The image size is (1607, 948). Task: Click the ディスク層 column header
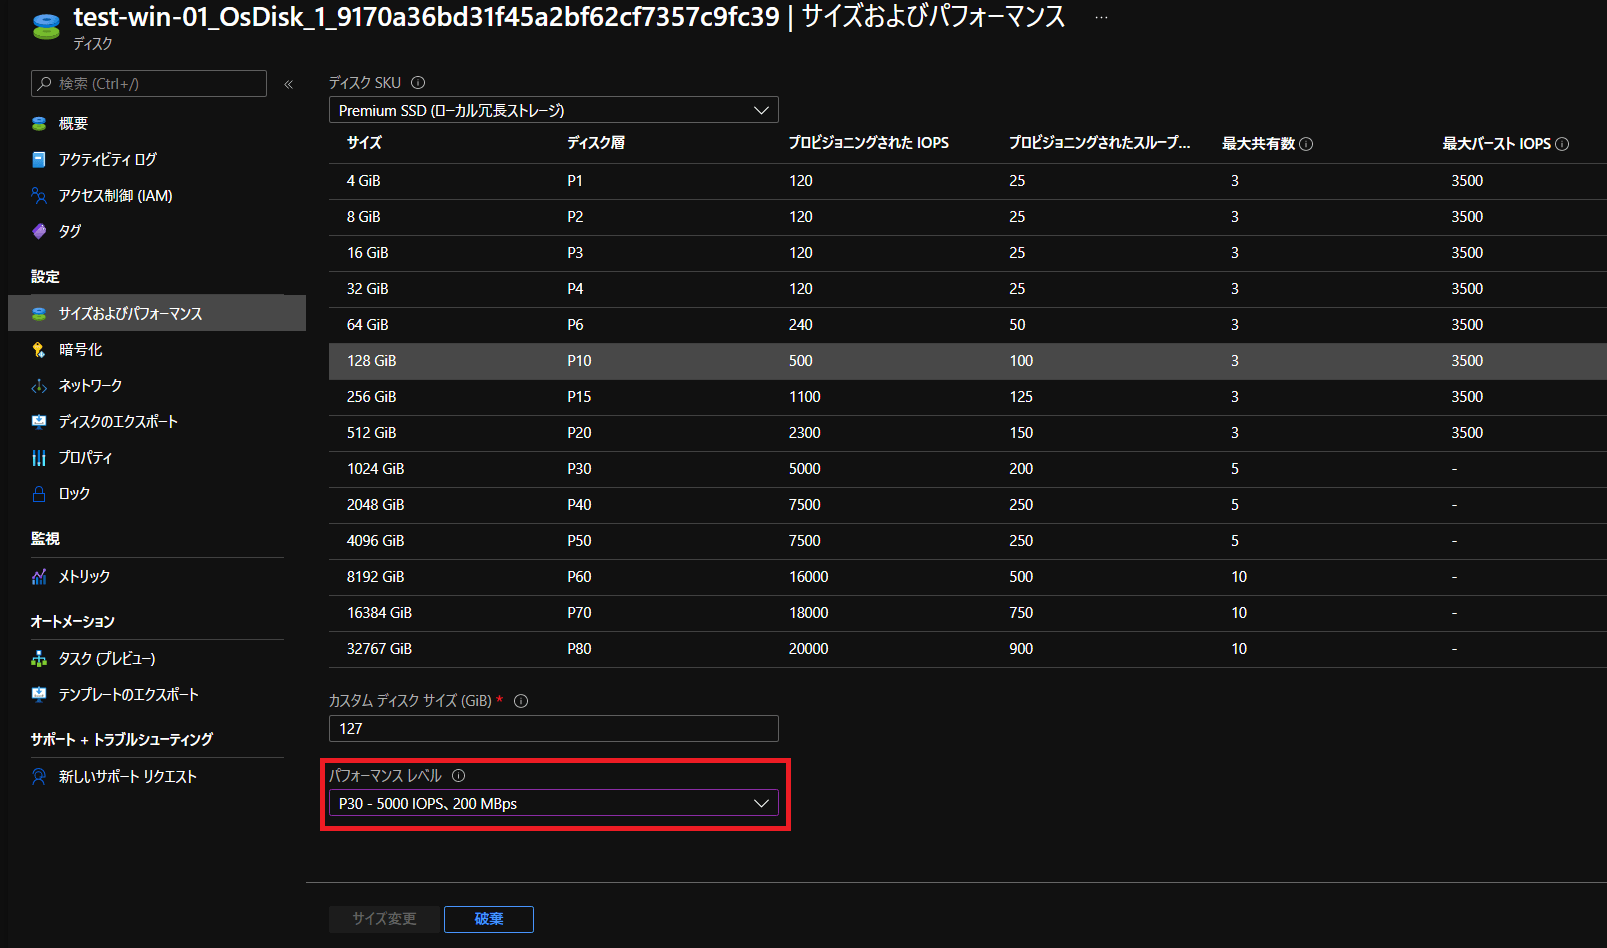pyautogui.click(x=596, y=143)
